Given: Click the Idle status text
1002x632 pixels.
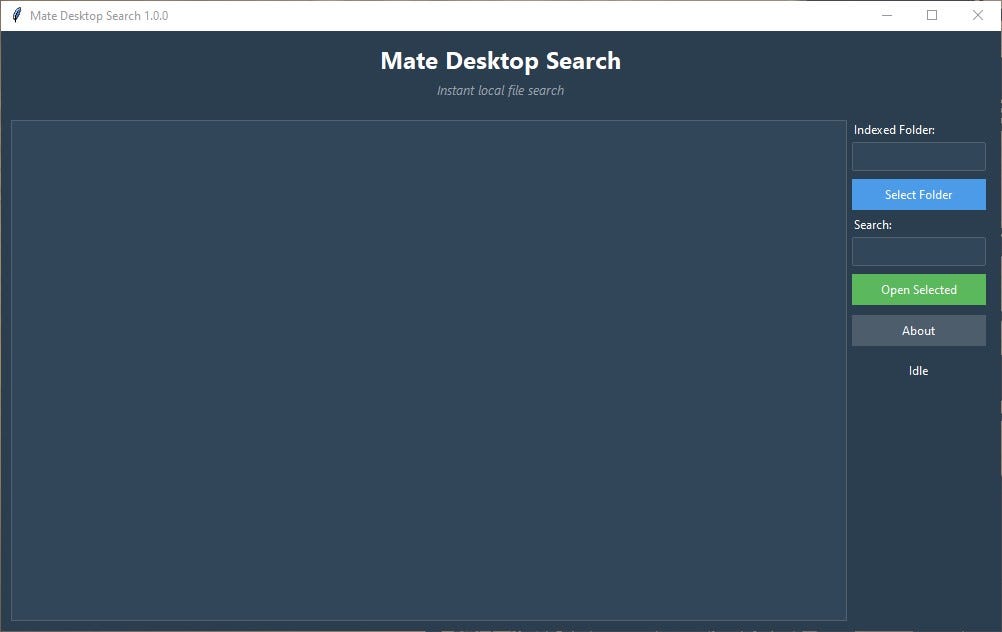Looking at the screenshot, I should point(918,371).
